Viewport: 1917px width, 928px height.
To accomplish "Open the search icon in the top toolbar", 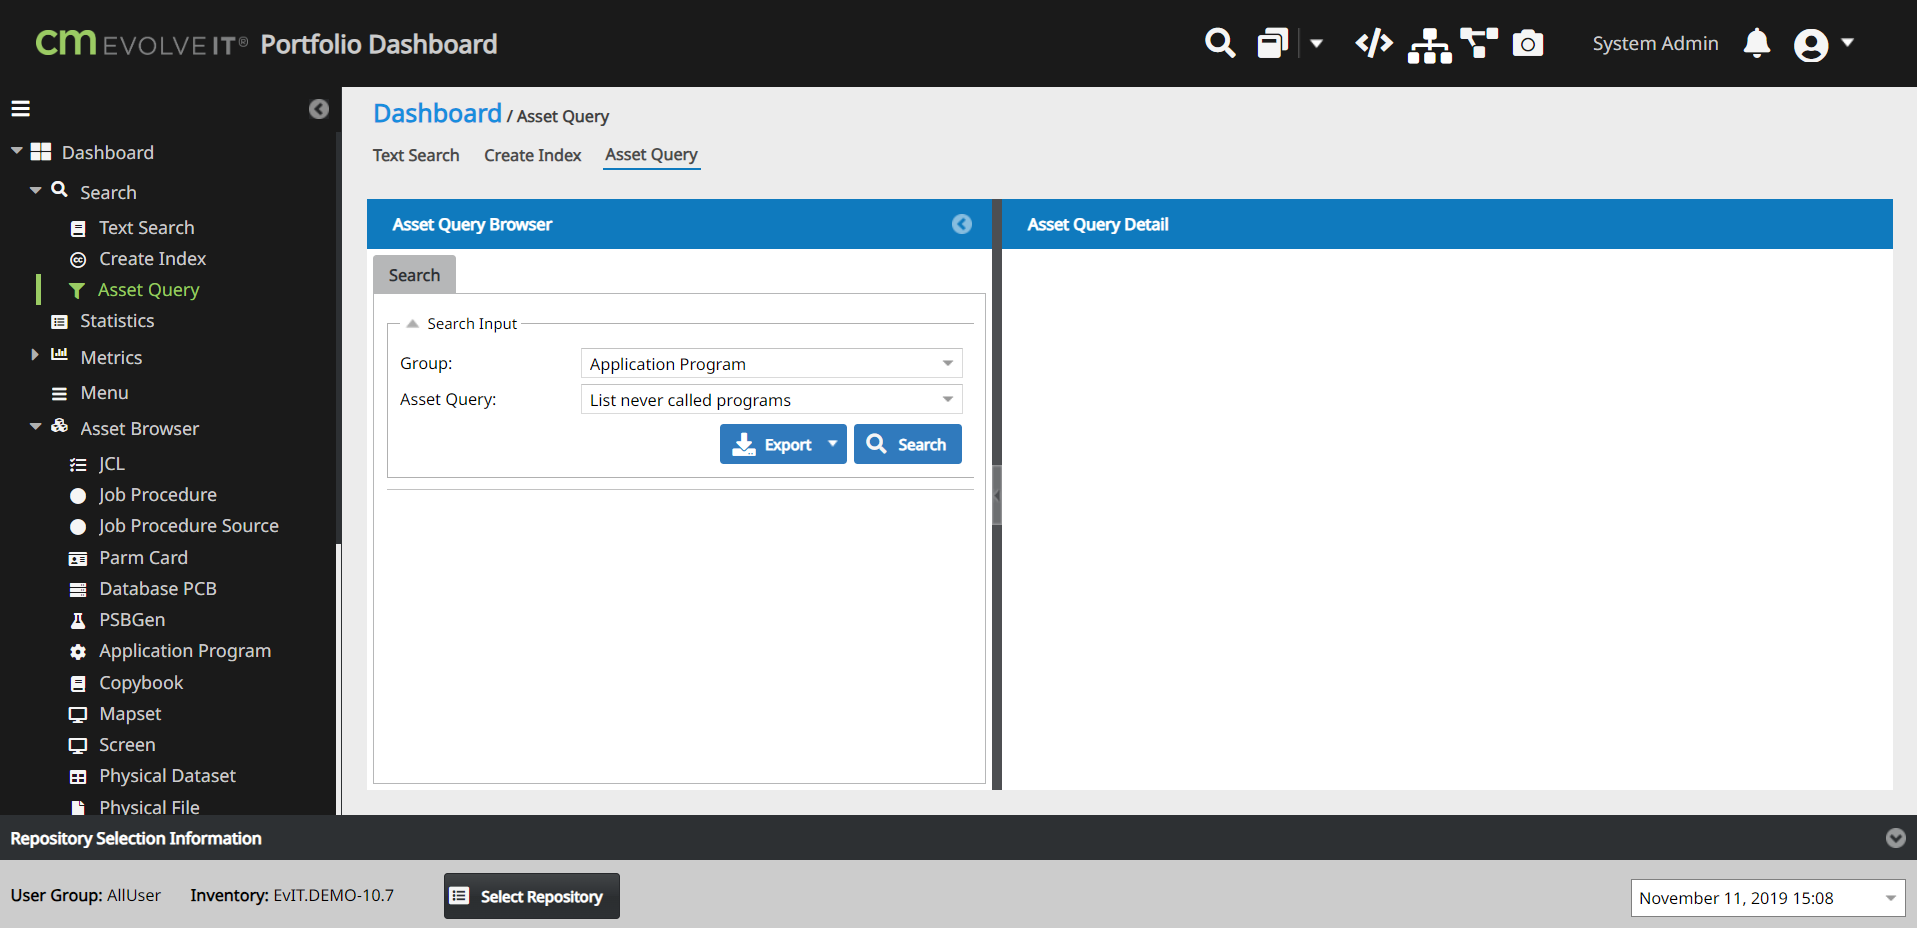I will point(1219,44).
